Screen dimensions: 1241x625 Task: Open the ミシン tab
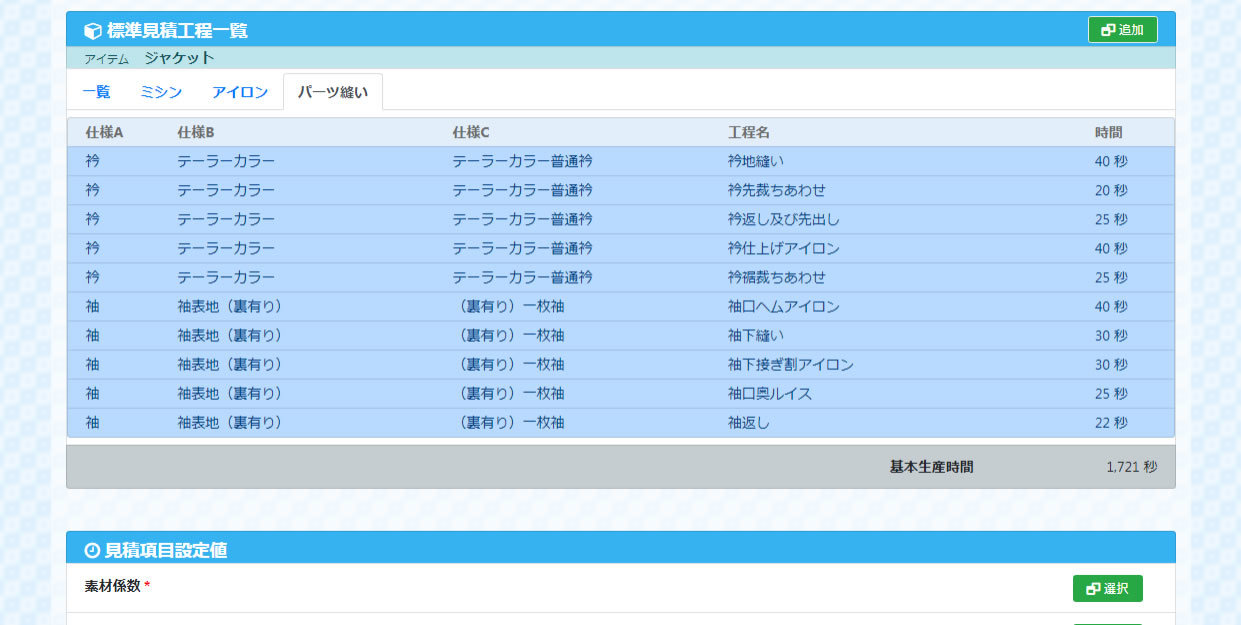161,92
